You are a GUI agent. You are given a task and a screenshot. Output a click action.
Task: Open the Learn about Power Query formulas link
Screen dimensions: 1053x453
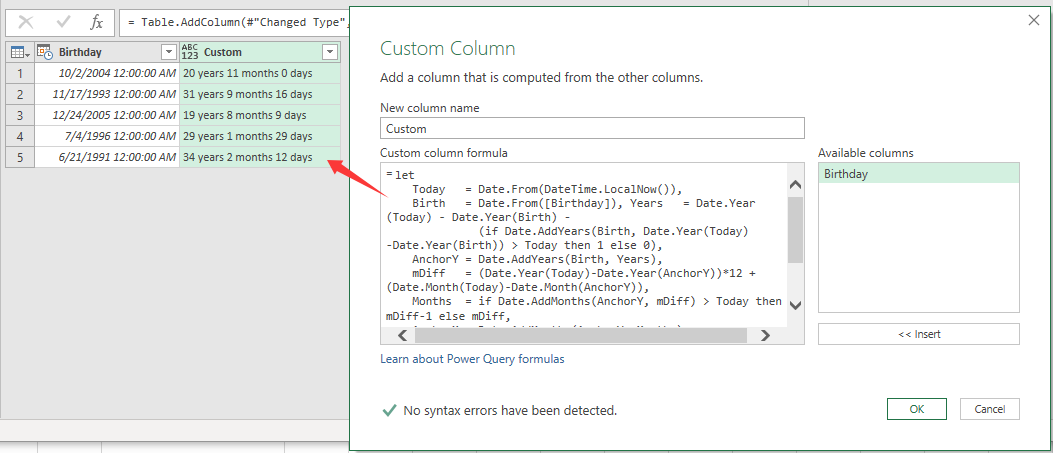[x=472, y=359]
